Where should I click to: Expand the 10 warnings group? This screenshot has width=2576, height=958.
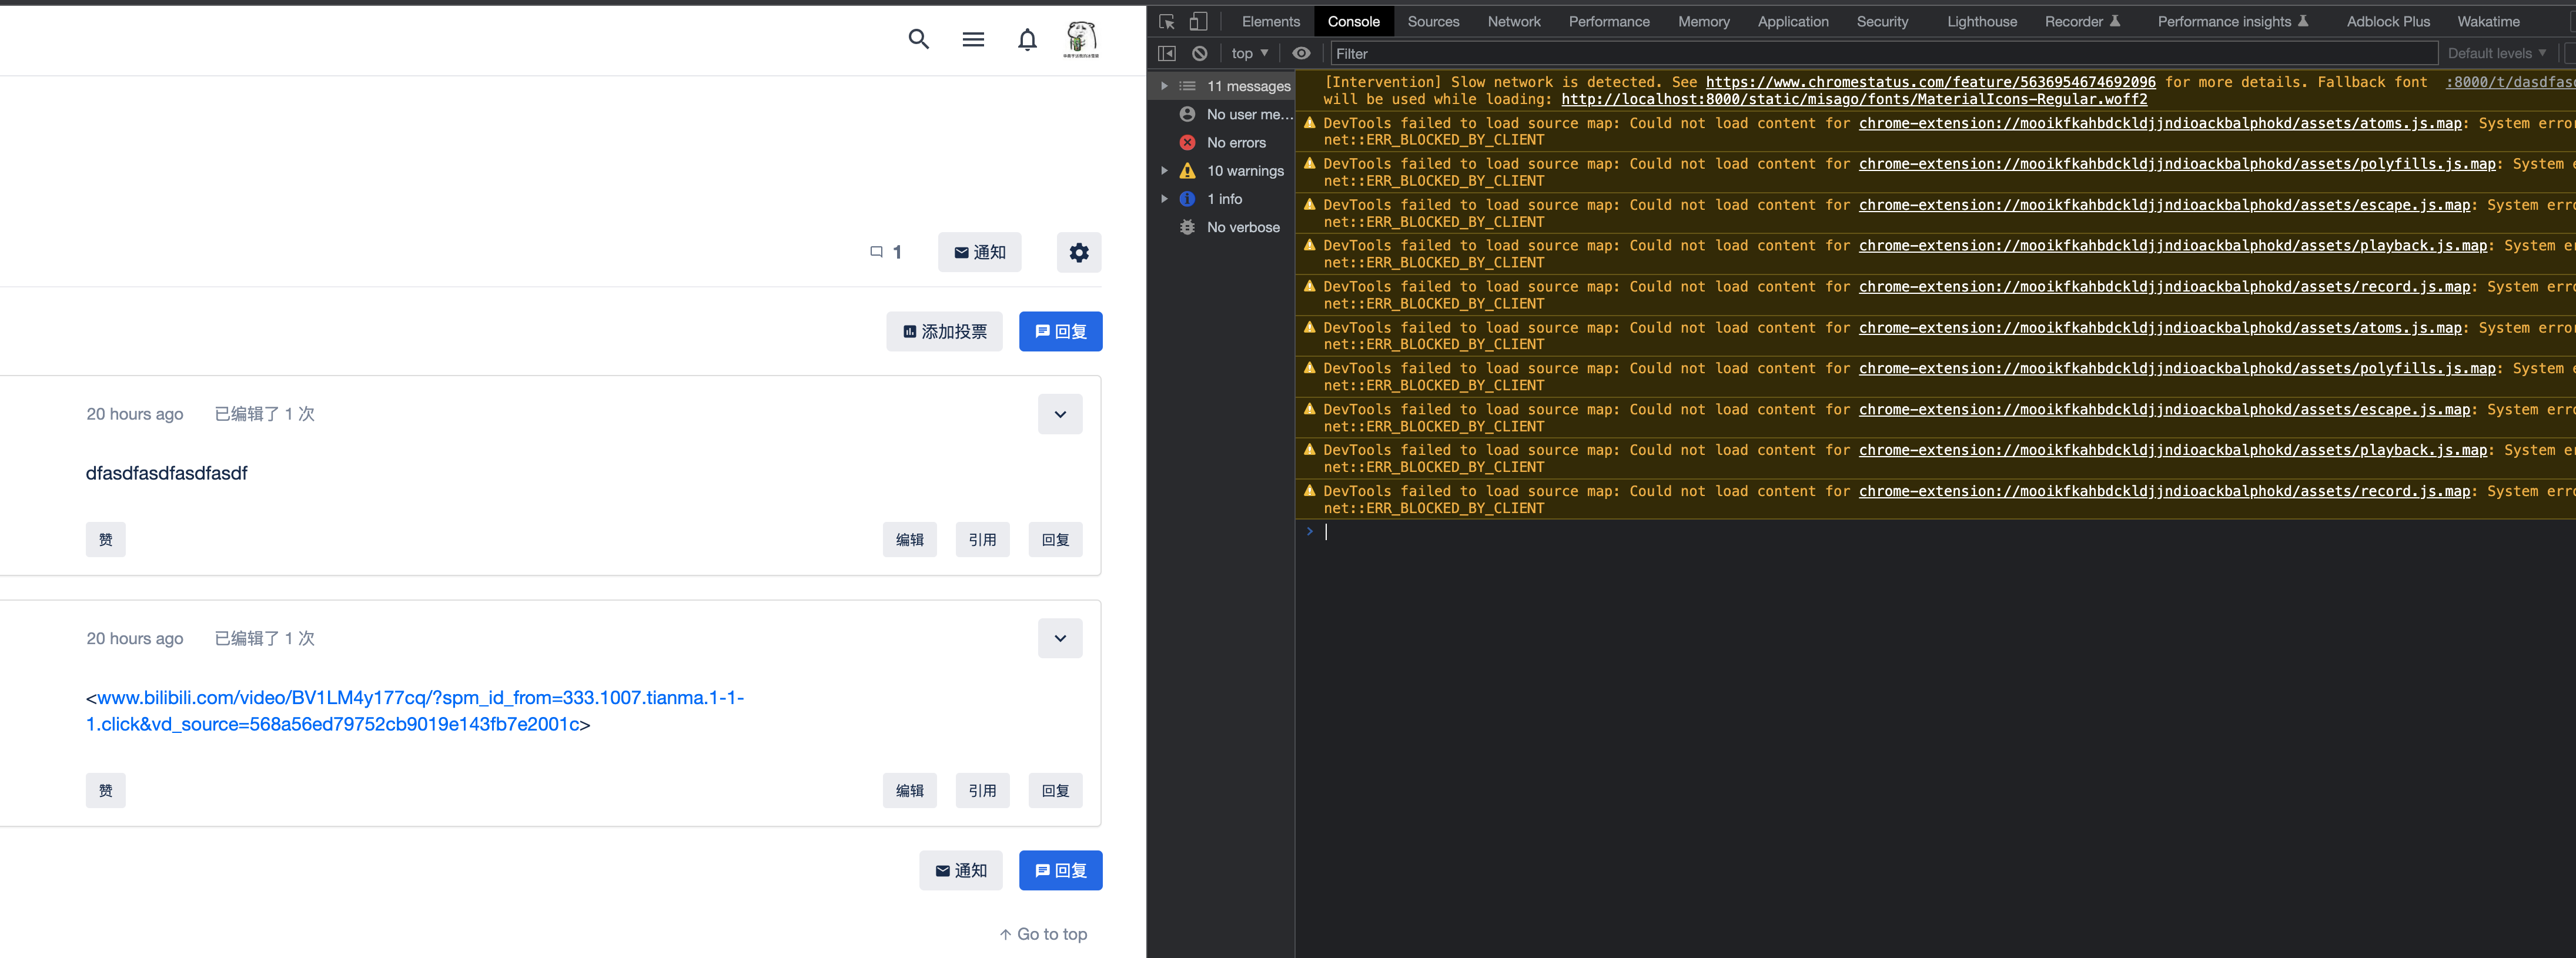[x=1164, y=171]
